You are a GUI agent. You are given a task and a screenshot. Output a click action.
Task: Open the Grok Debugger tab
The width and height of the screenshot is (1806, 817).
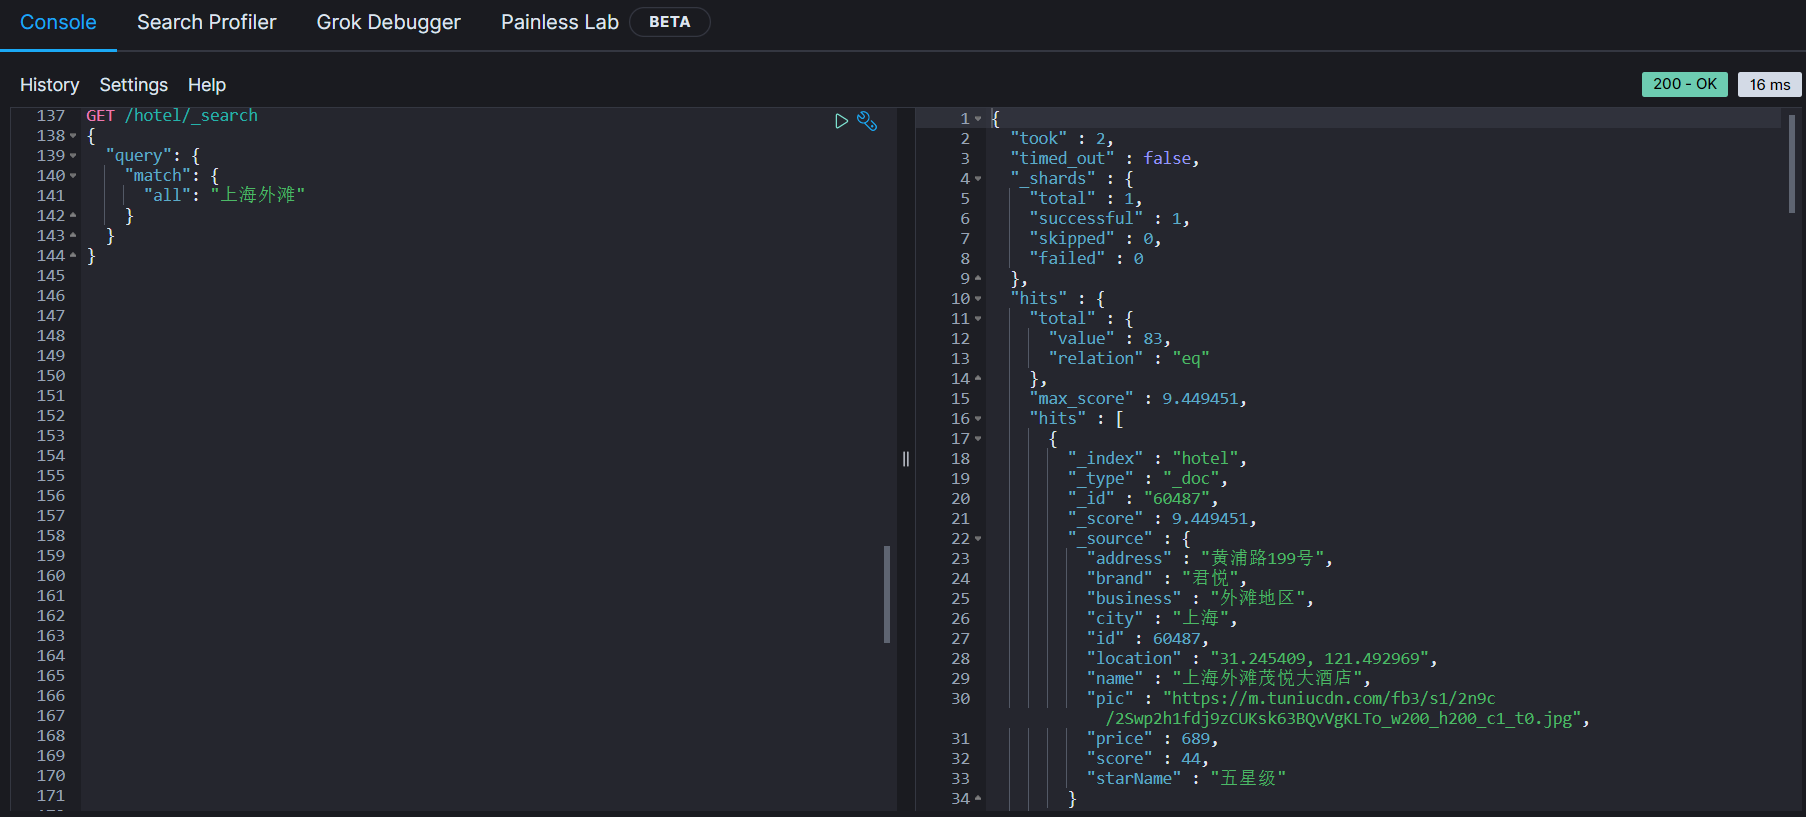(x=388, y=22)
